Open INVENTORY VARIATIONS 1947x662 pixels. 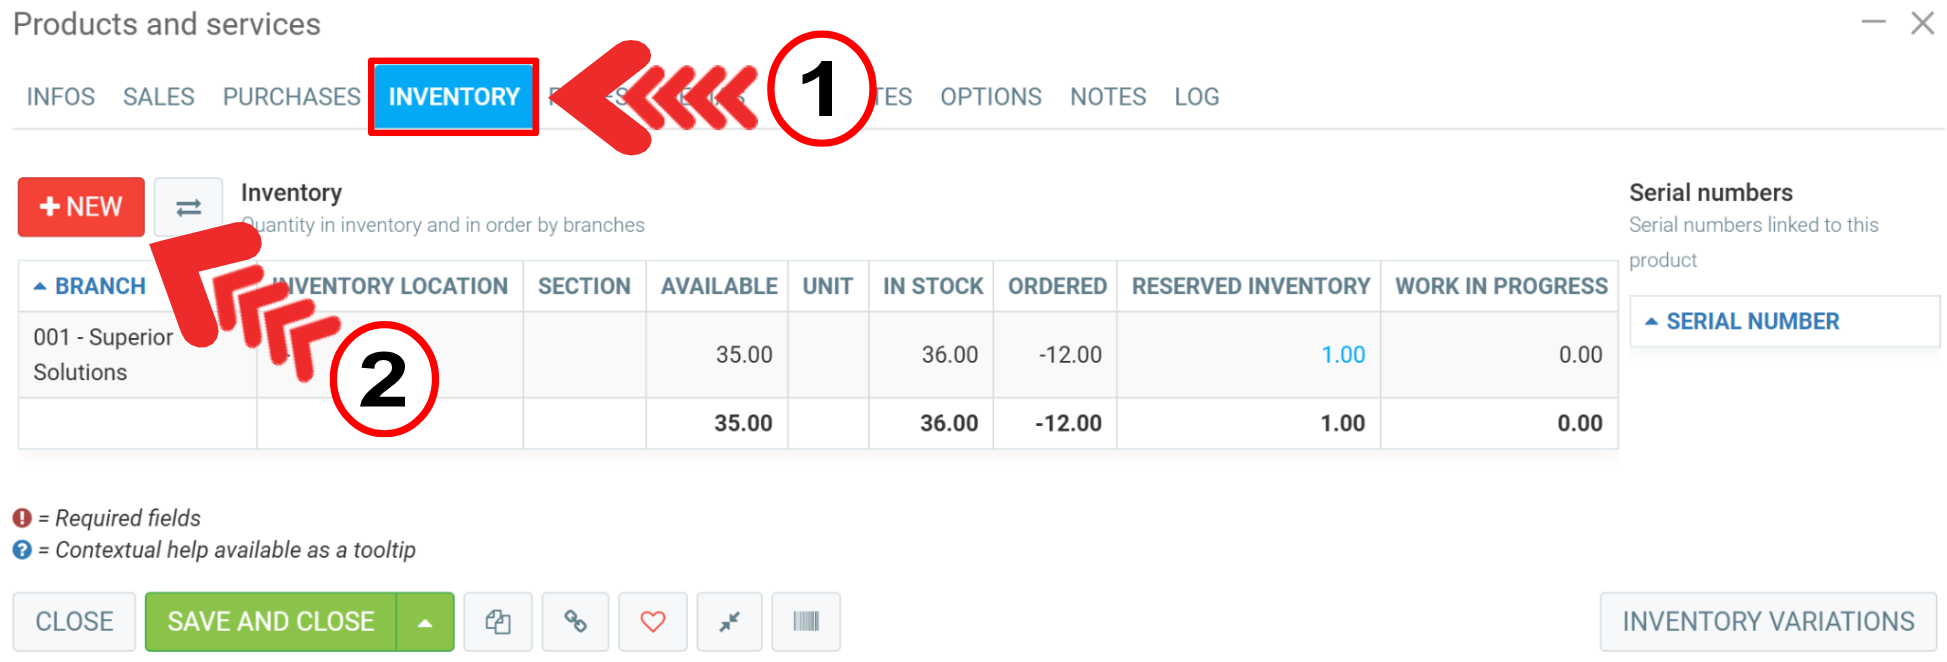(1767, 622)
